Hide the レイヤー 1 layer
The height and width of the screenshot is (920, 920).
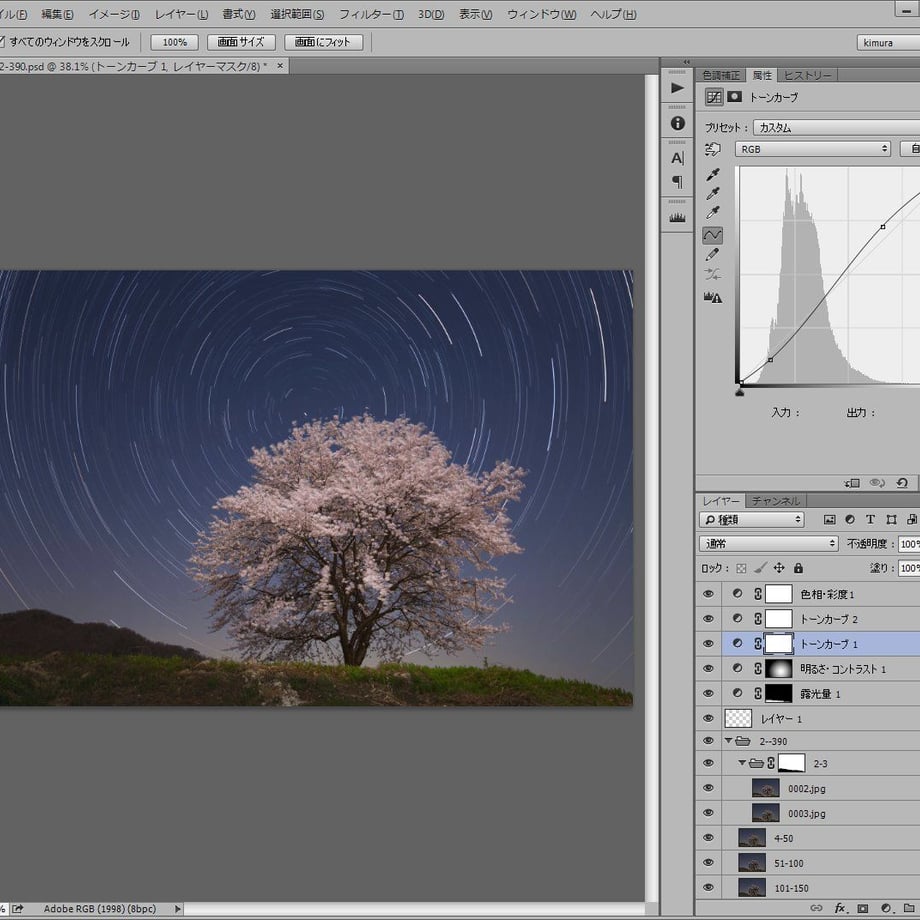pyautogui.click(x=708, y=718)
